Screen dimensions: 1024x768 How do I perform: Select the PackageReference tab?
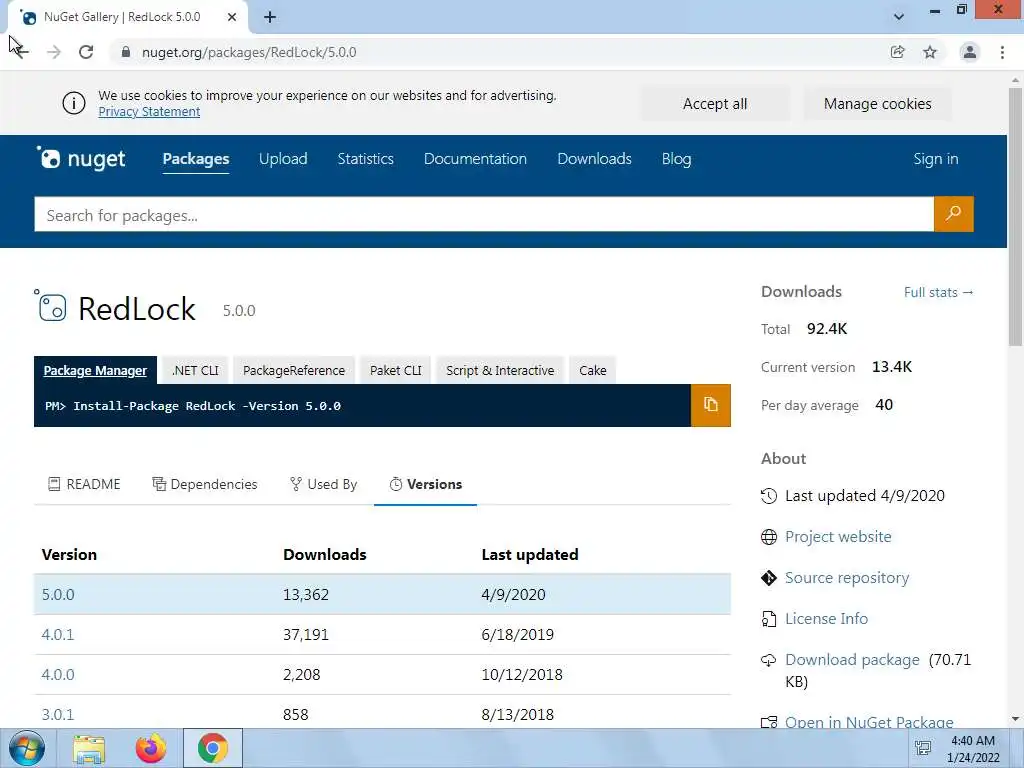click(294, 370)
